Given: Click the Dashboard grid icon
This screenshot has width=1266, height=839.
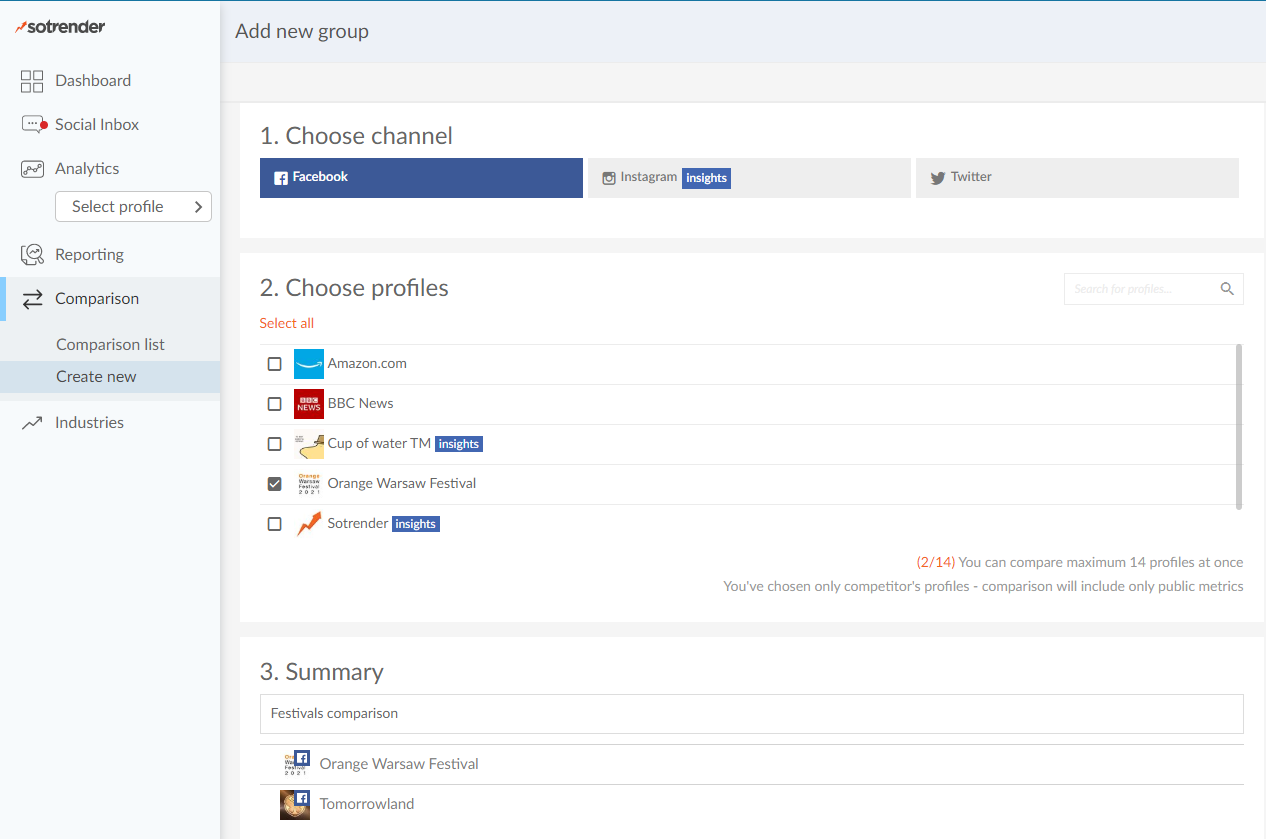Looking at the screenshot, I should (x=32, y=81).
